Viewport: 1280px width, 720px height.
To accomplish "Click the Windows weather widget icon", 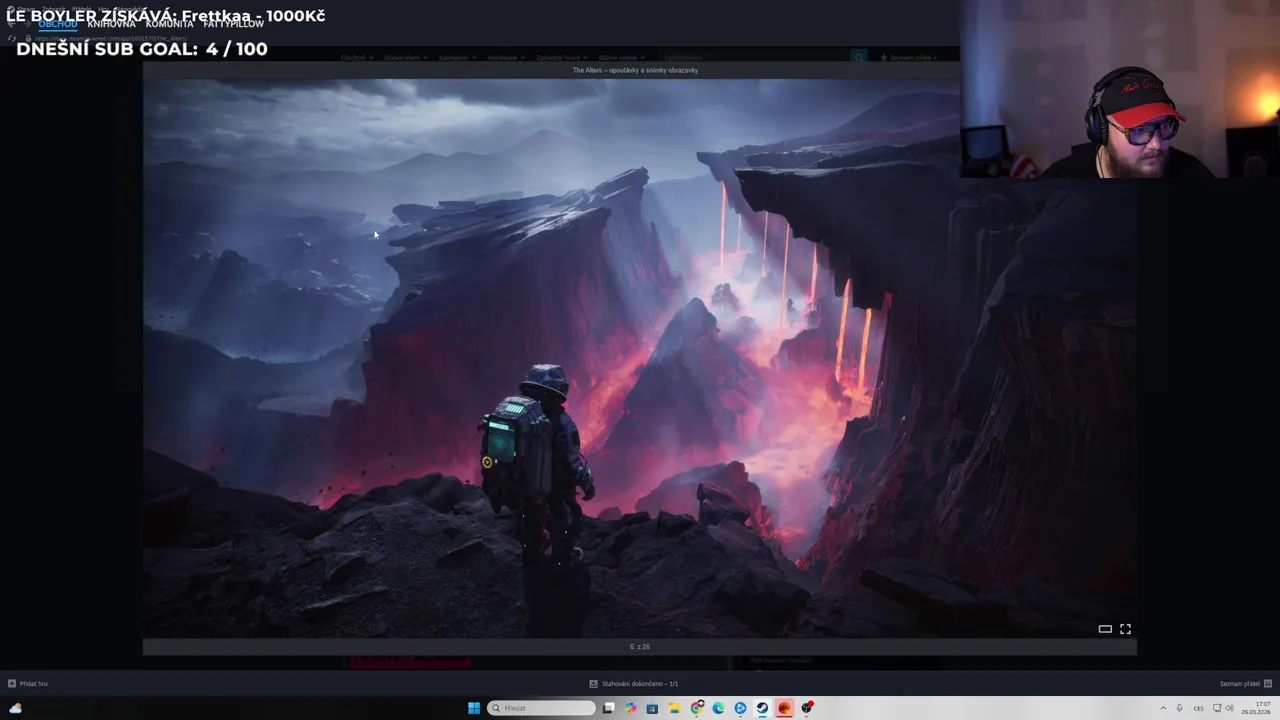I will (15, 708).
